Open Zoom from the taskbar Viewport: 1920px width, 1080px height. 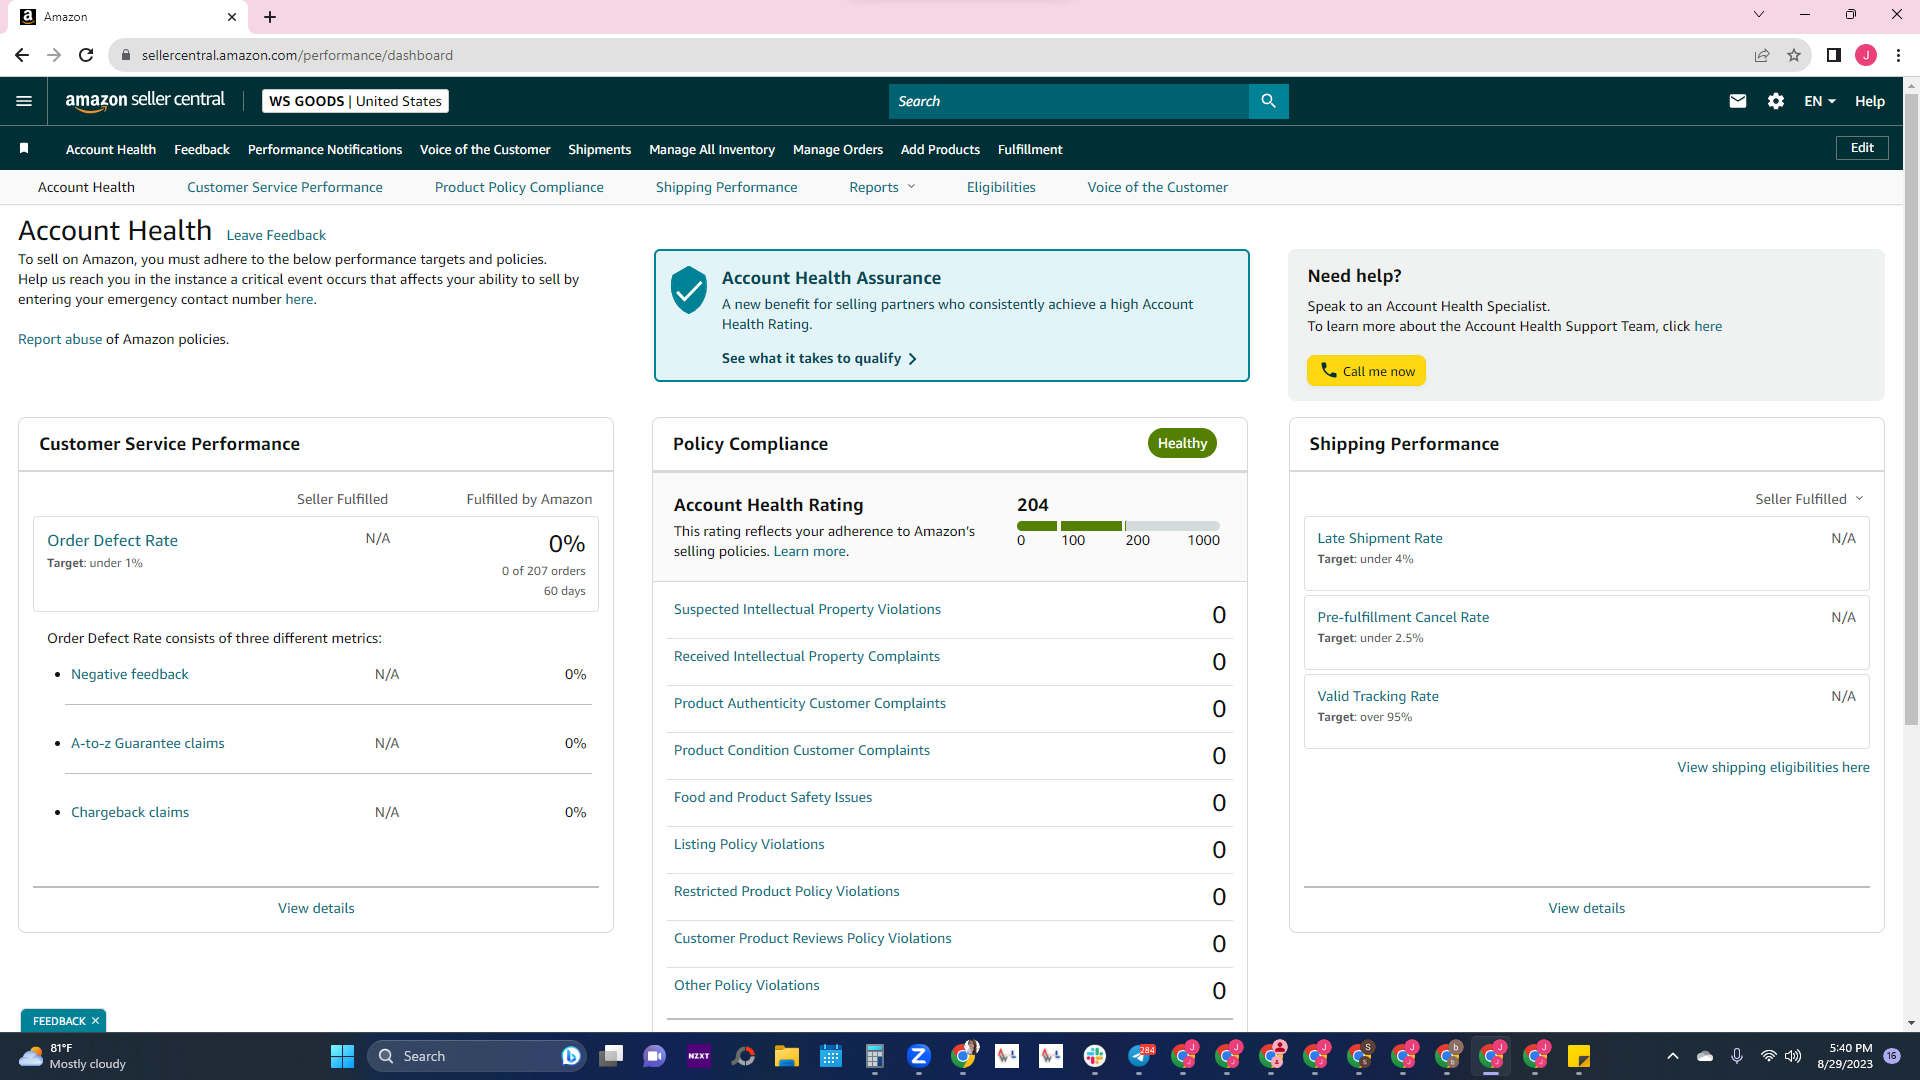pos(919,1056)
